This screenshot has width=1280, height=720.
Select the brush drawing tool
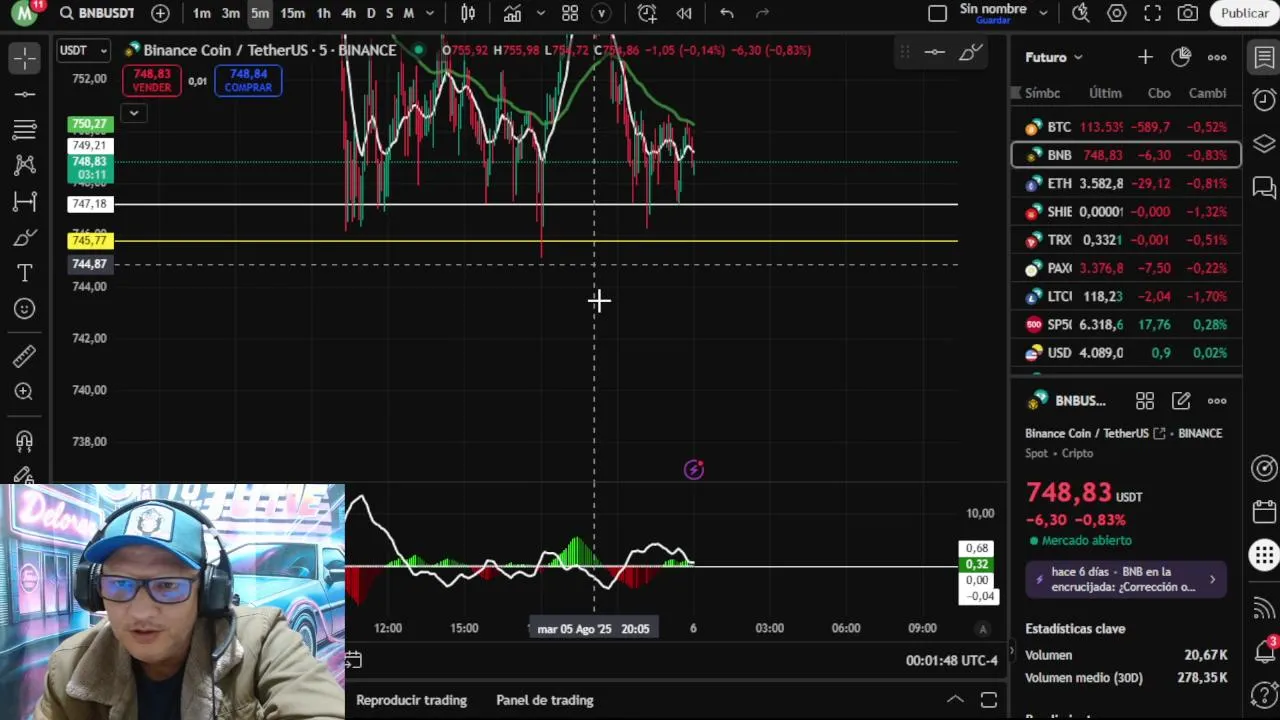tap(25, 237)
